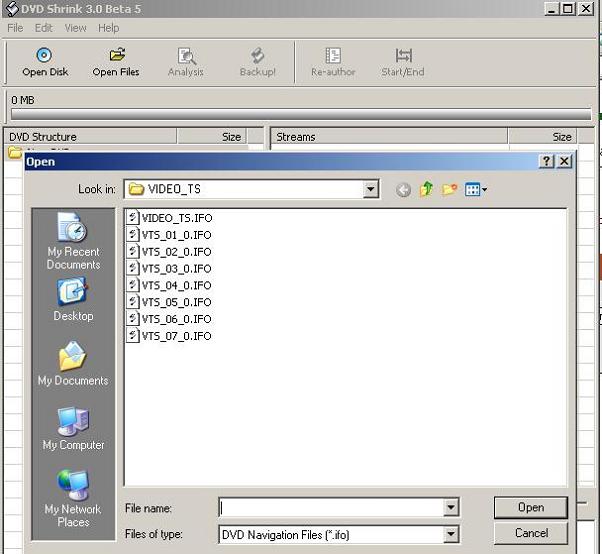The width and height of the screenshot is (602, 554).
Task: Minimize the DVD Shrink window
Action: pos(551,8)
